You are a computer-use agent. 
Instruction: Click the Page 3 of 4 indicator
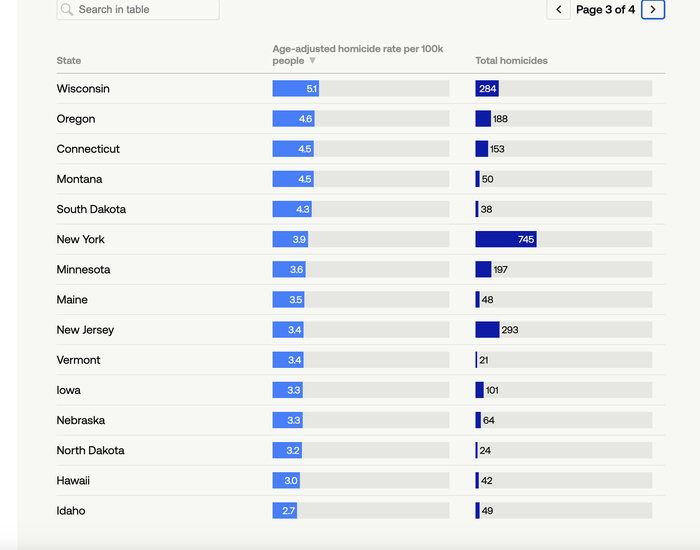coord(605,10)
